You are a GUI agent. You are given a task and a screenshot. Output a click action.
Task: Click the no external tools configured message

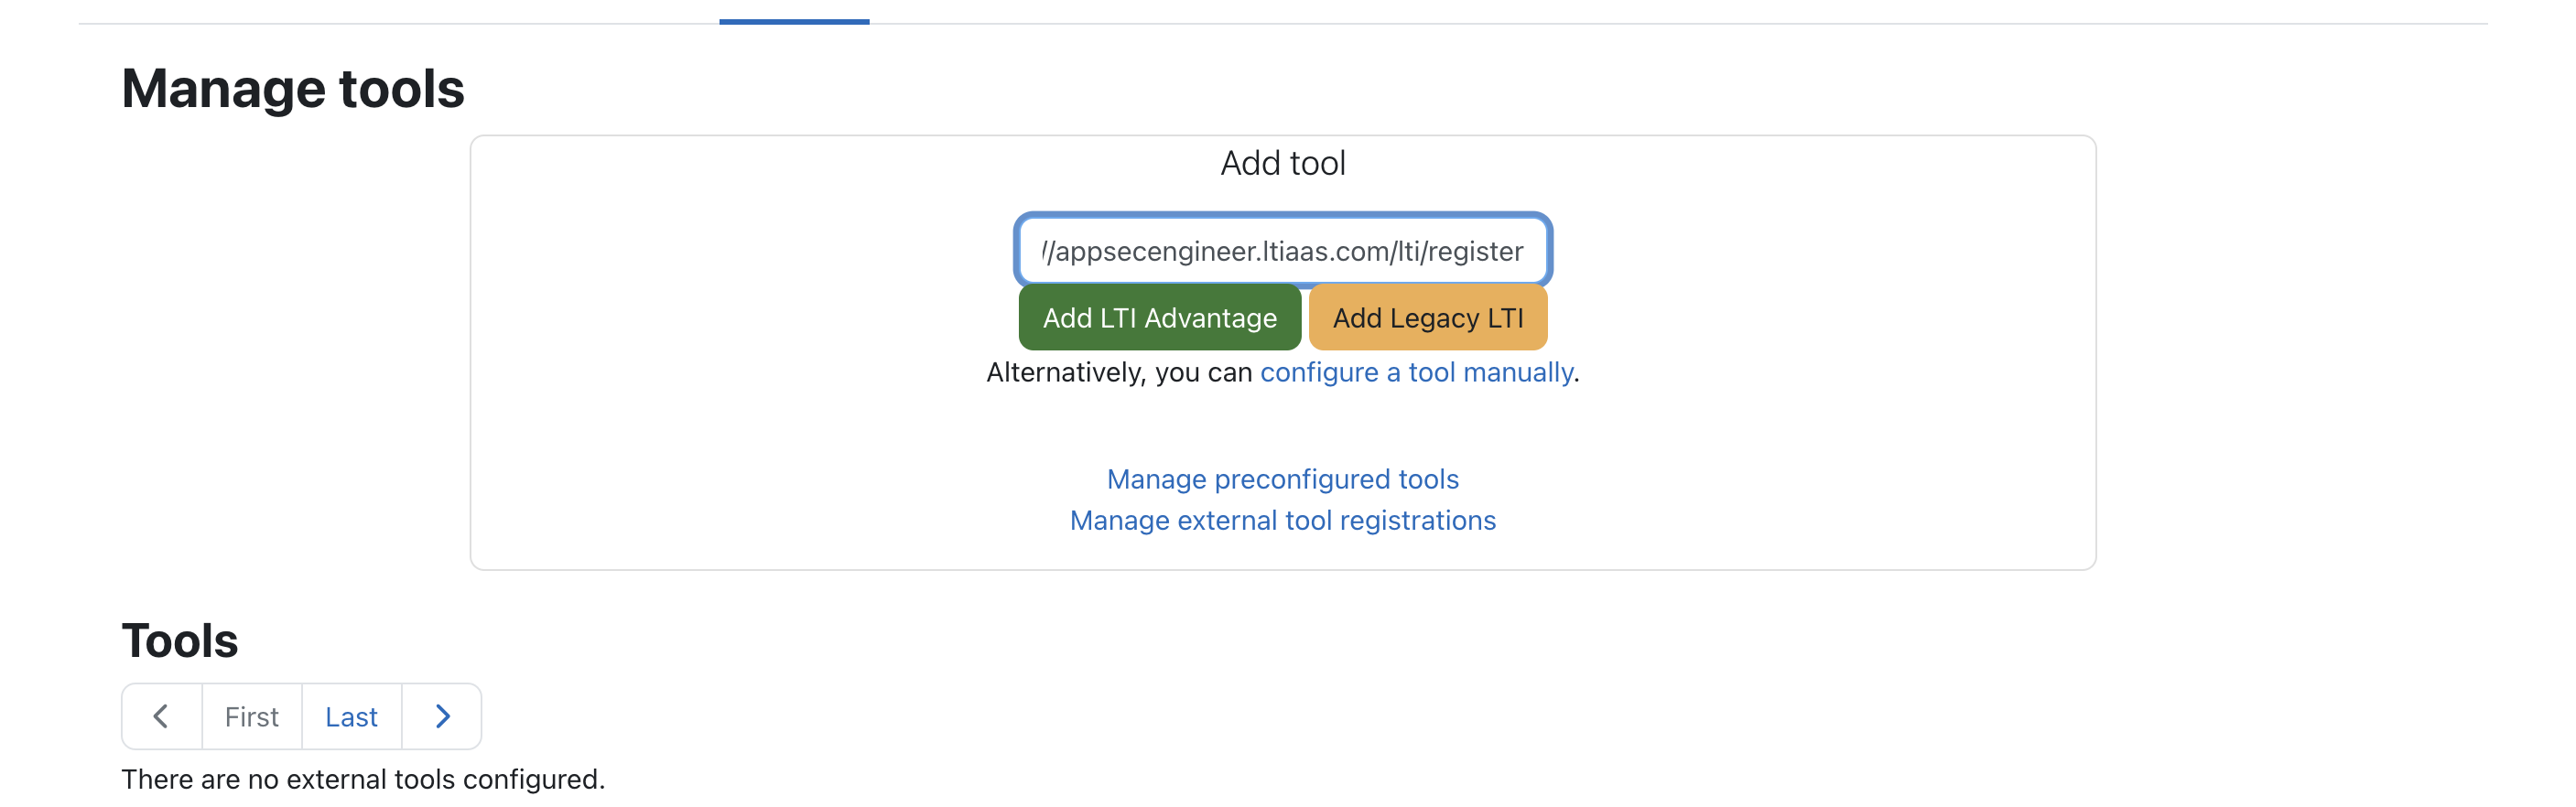pyautogui.click(x=363, y=779)
